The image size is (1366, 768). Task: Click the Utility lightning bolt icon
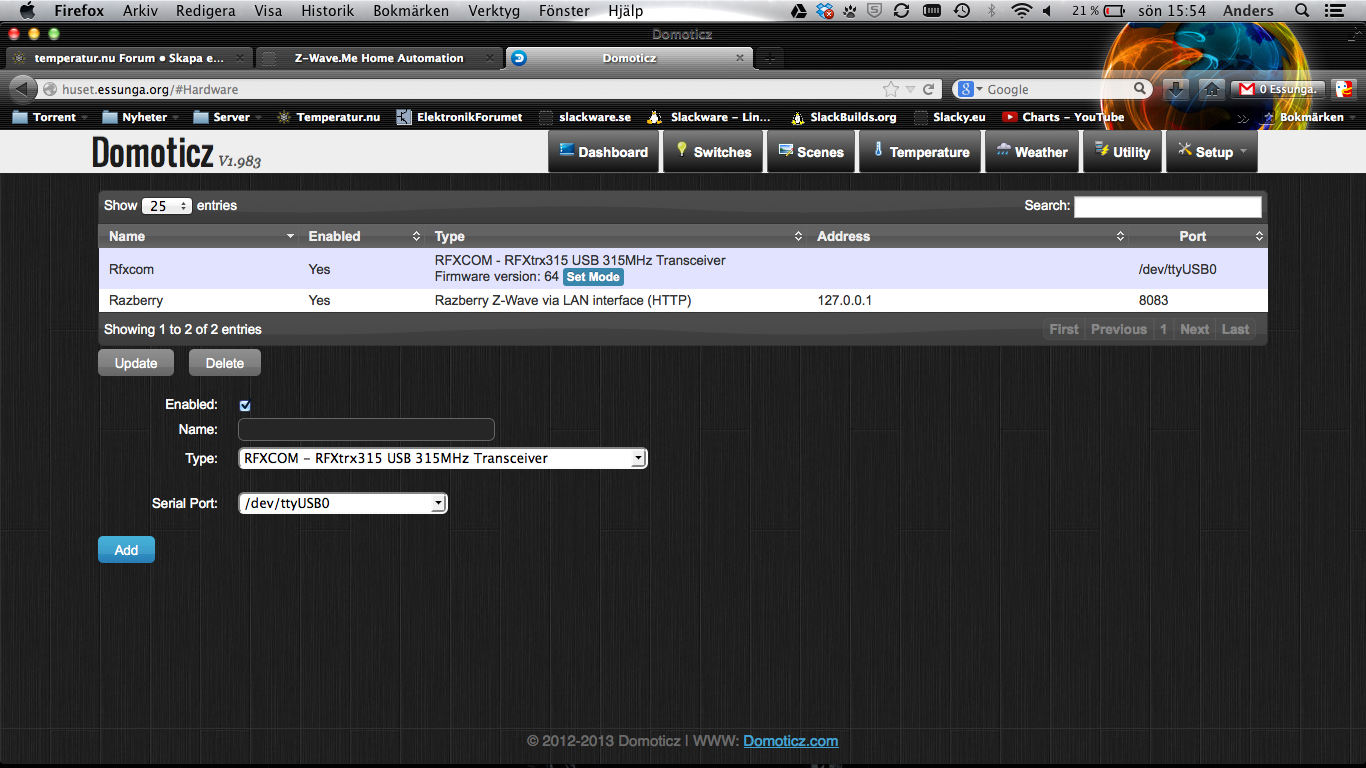click(x=1102, y=151)
